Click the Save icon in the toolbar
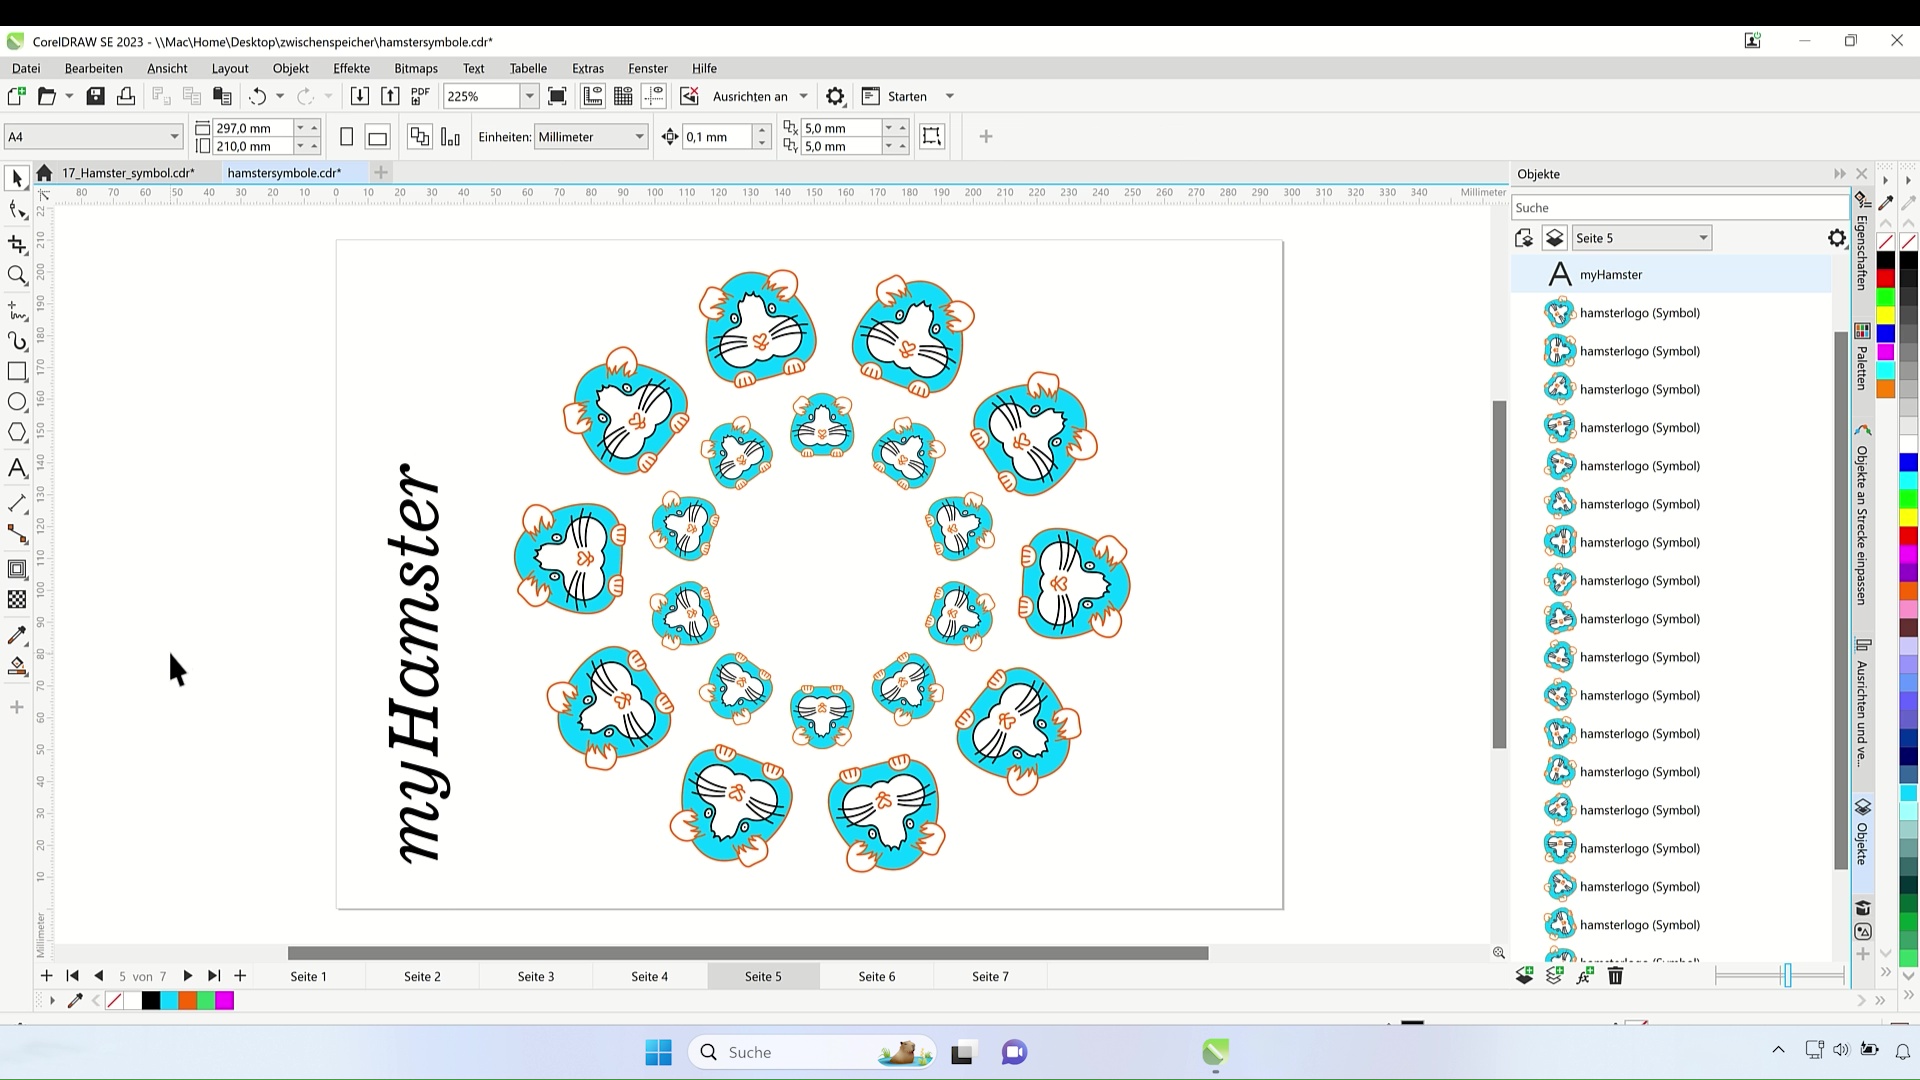The image size is (1920, 1080). click(x=95, y=96)
